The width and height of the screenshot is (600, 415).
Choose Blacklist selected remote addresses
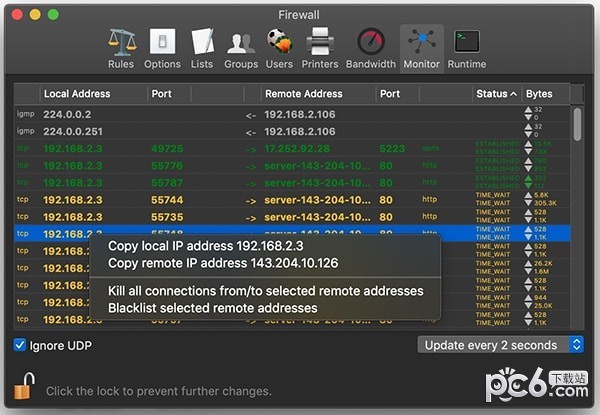click(x=213, y=308)
